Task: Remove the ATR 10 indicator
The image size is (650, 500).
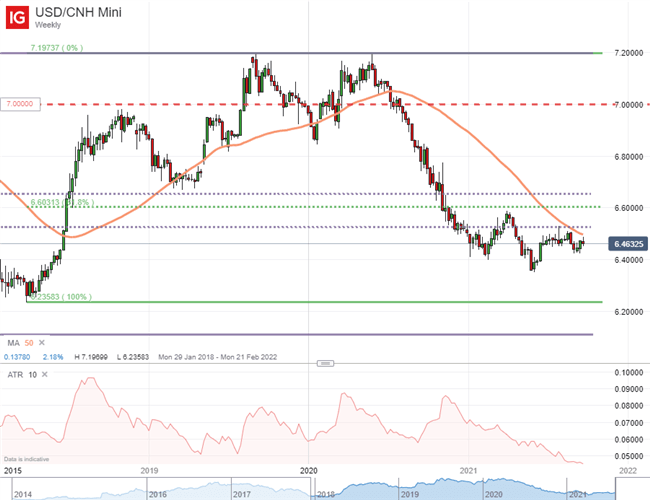Action: pyautogui.click(x=45, y=374)
